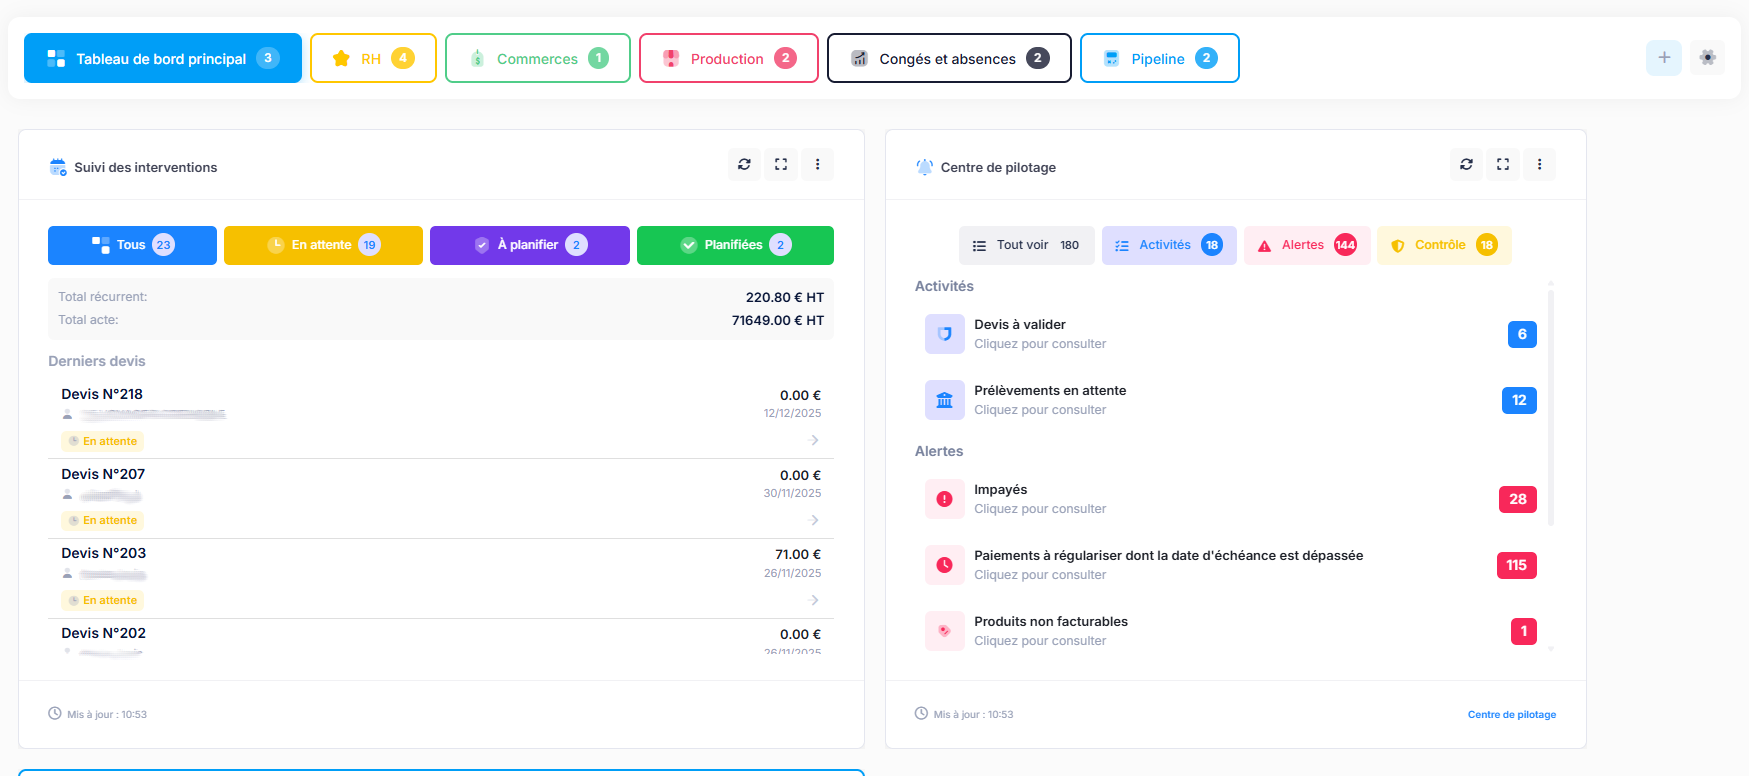Click the Derniers devis heading
The image size is (1749, 776).
point(97,361)
